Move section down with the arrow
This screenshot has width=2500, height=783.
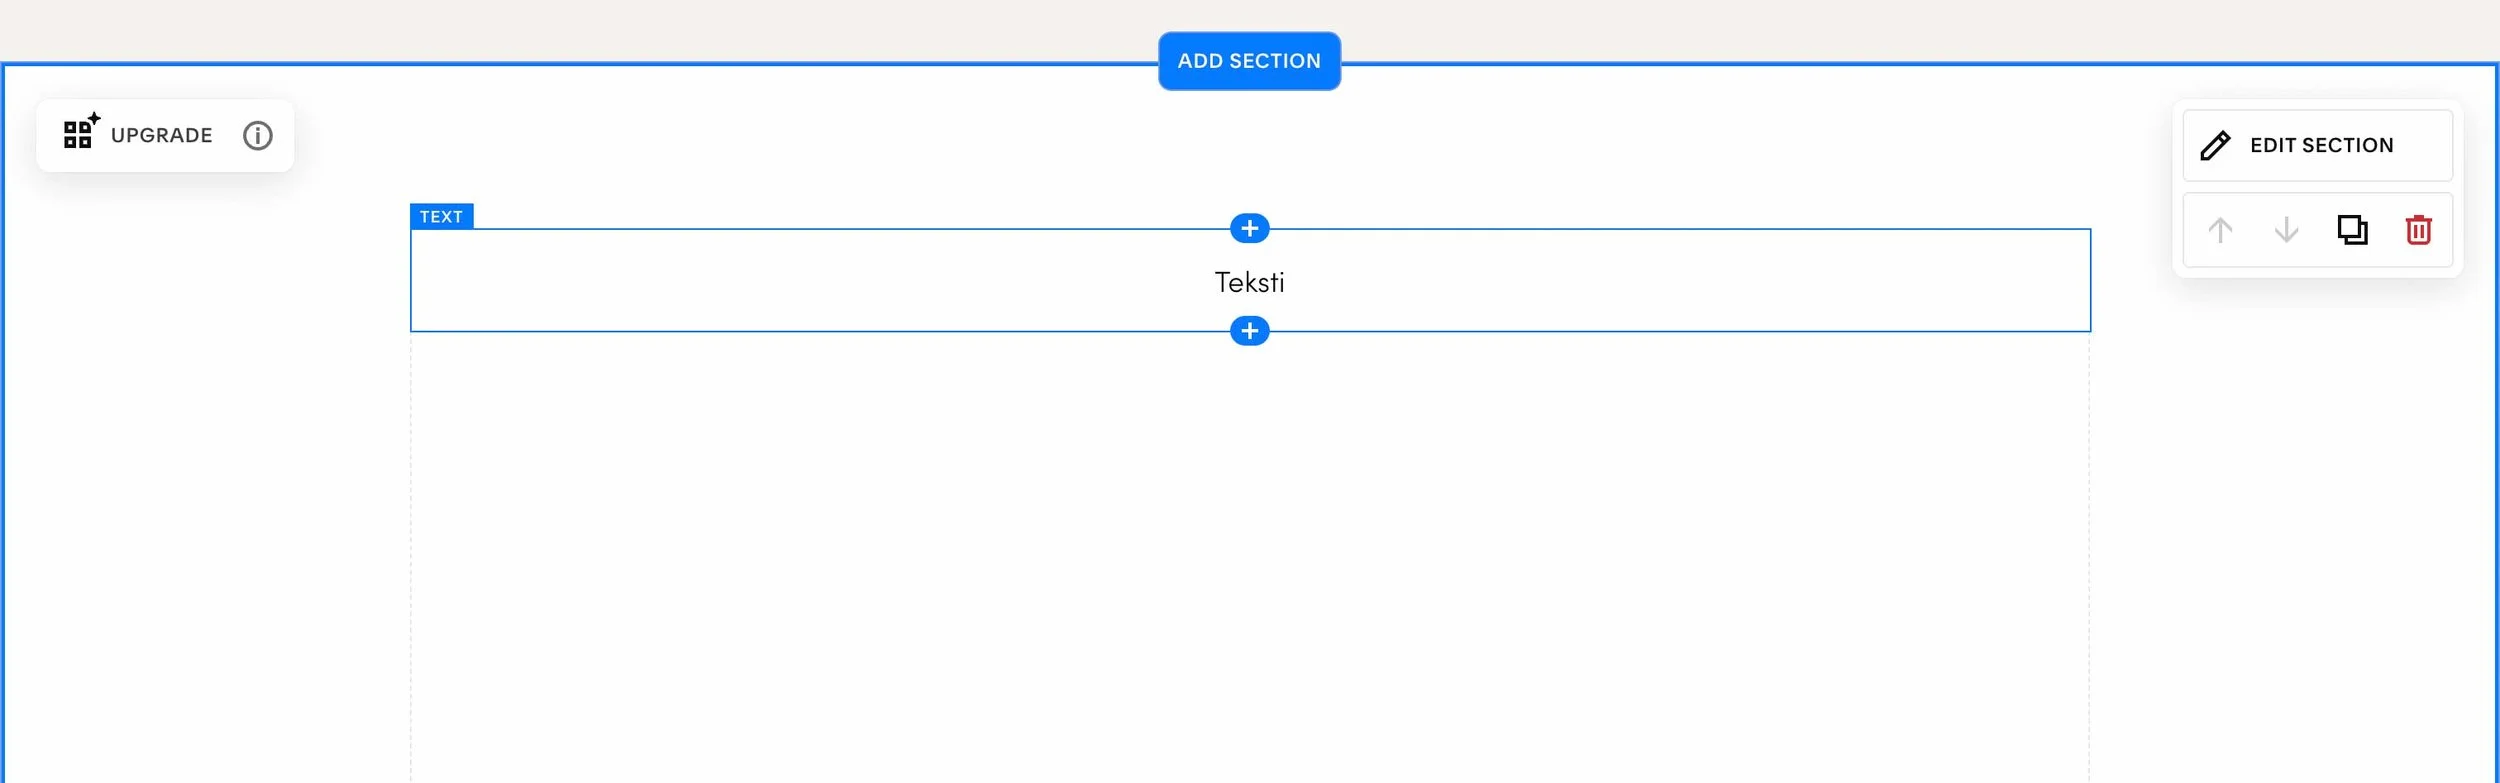2286,230
